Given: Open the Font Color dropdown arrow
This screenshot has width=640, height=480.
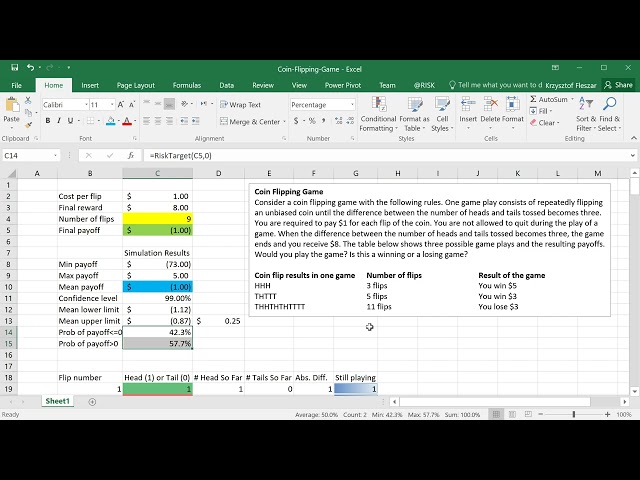Looking at the screenshot, I should tap(134, 121).
